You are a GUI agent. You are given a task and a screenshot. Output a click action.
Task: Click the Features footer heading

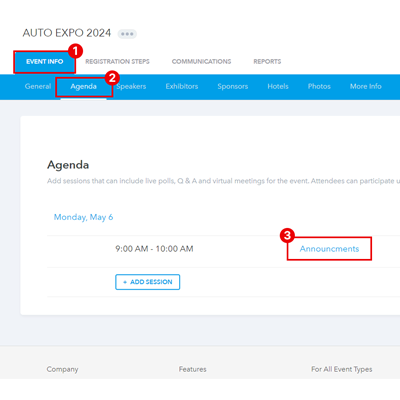tap(192, 369)
